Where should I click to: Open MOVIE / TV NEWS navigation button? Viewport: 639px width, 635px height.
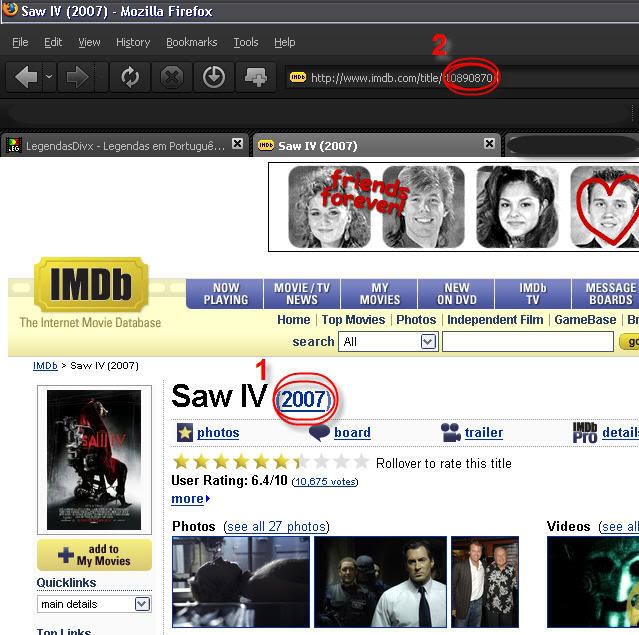coord(302,294)
